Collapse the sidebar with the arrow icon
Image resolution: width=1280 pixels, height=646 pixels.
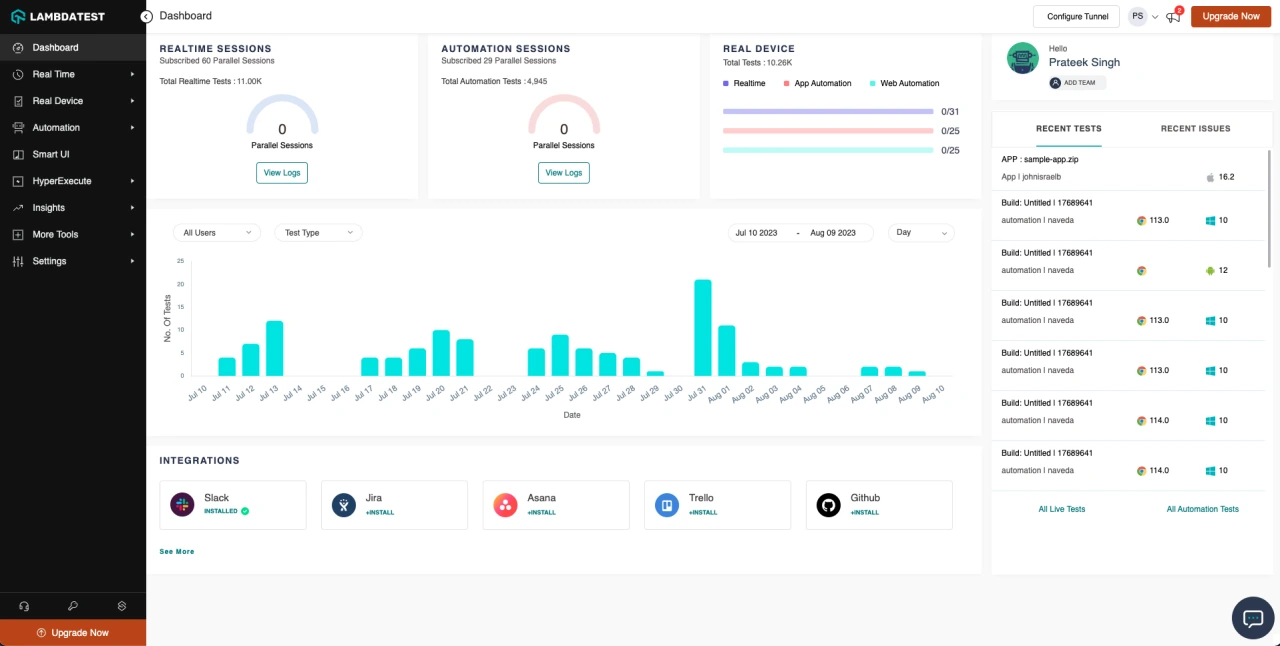pyautogui.click(x=147, y=17)
